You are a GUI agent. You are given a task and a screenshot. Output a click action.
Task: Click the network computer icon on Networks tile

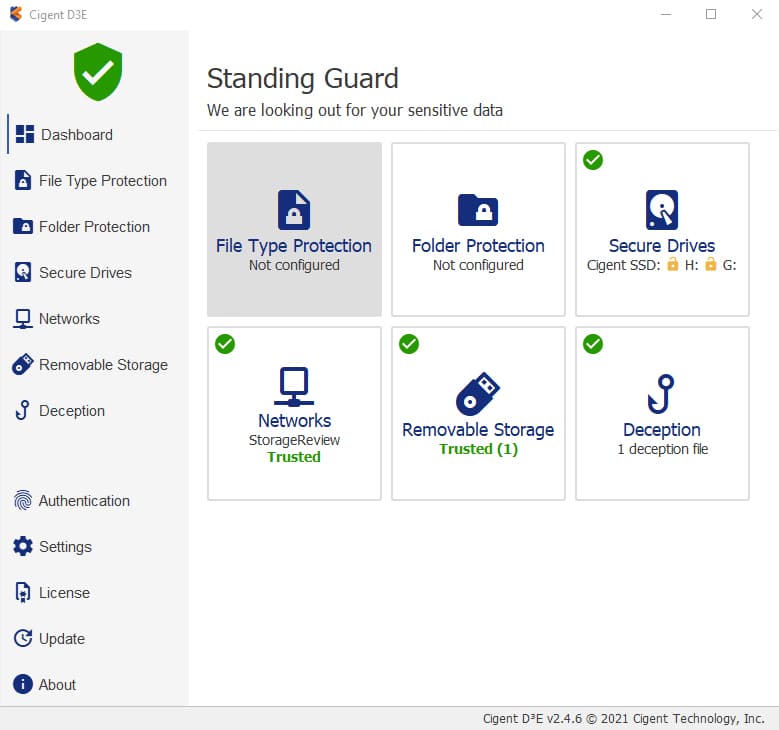294,387
